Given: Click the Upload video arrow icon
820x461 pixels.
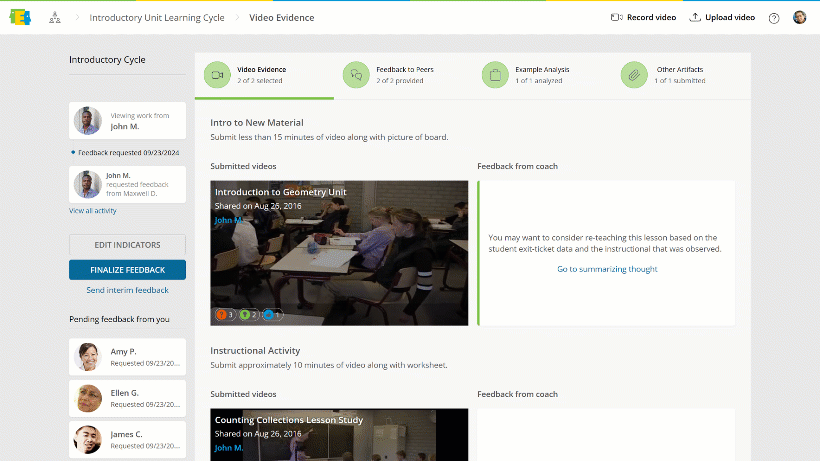Looking at the screenshot, I should coord(695,17).
